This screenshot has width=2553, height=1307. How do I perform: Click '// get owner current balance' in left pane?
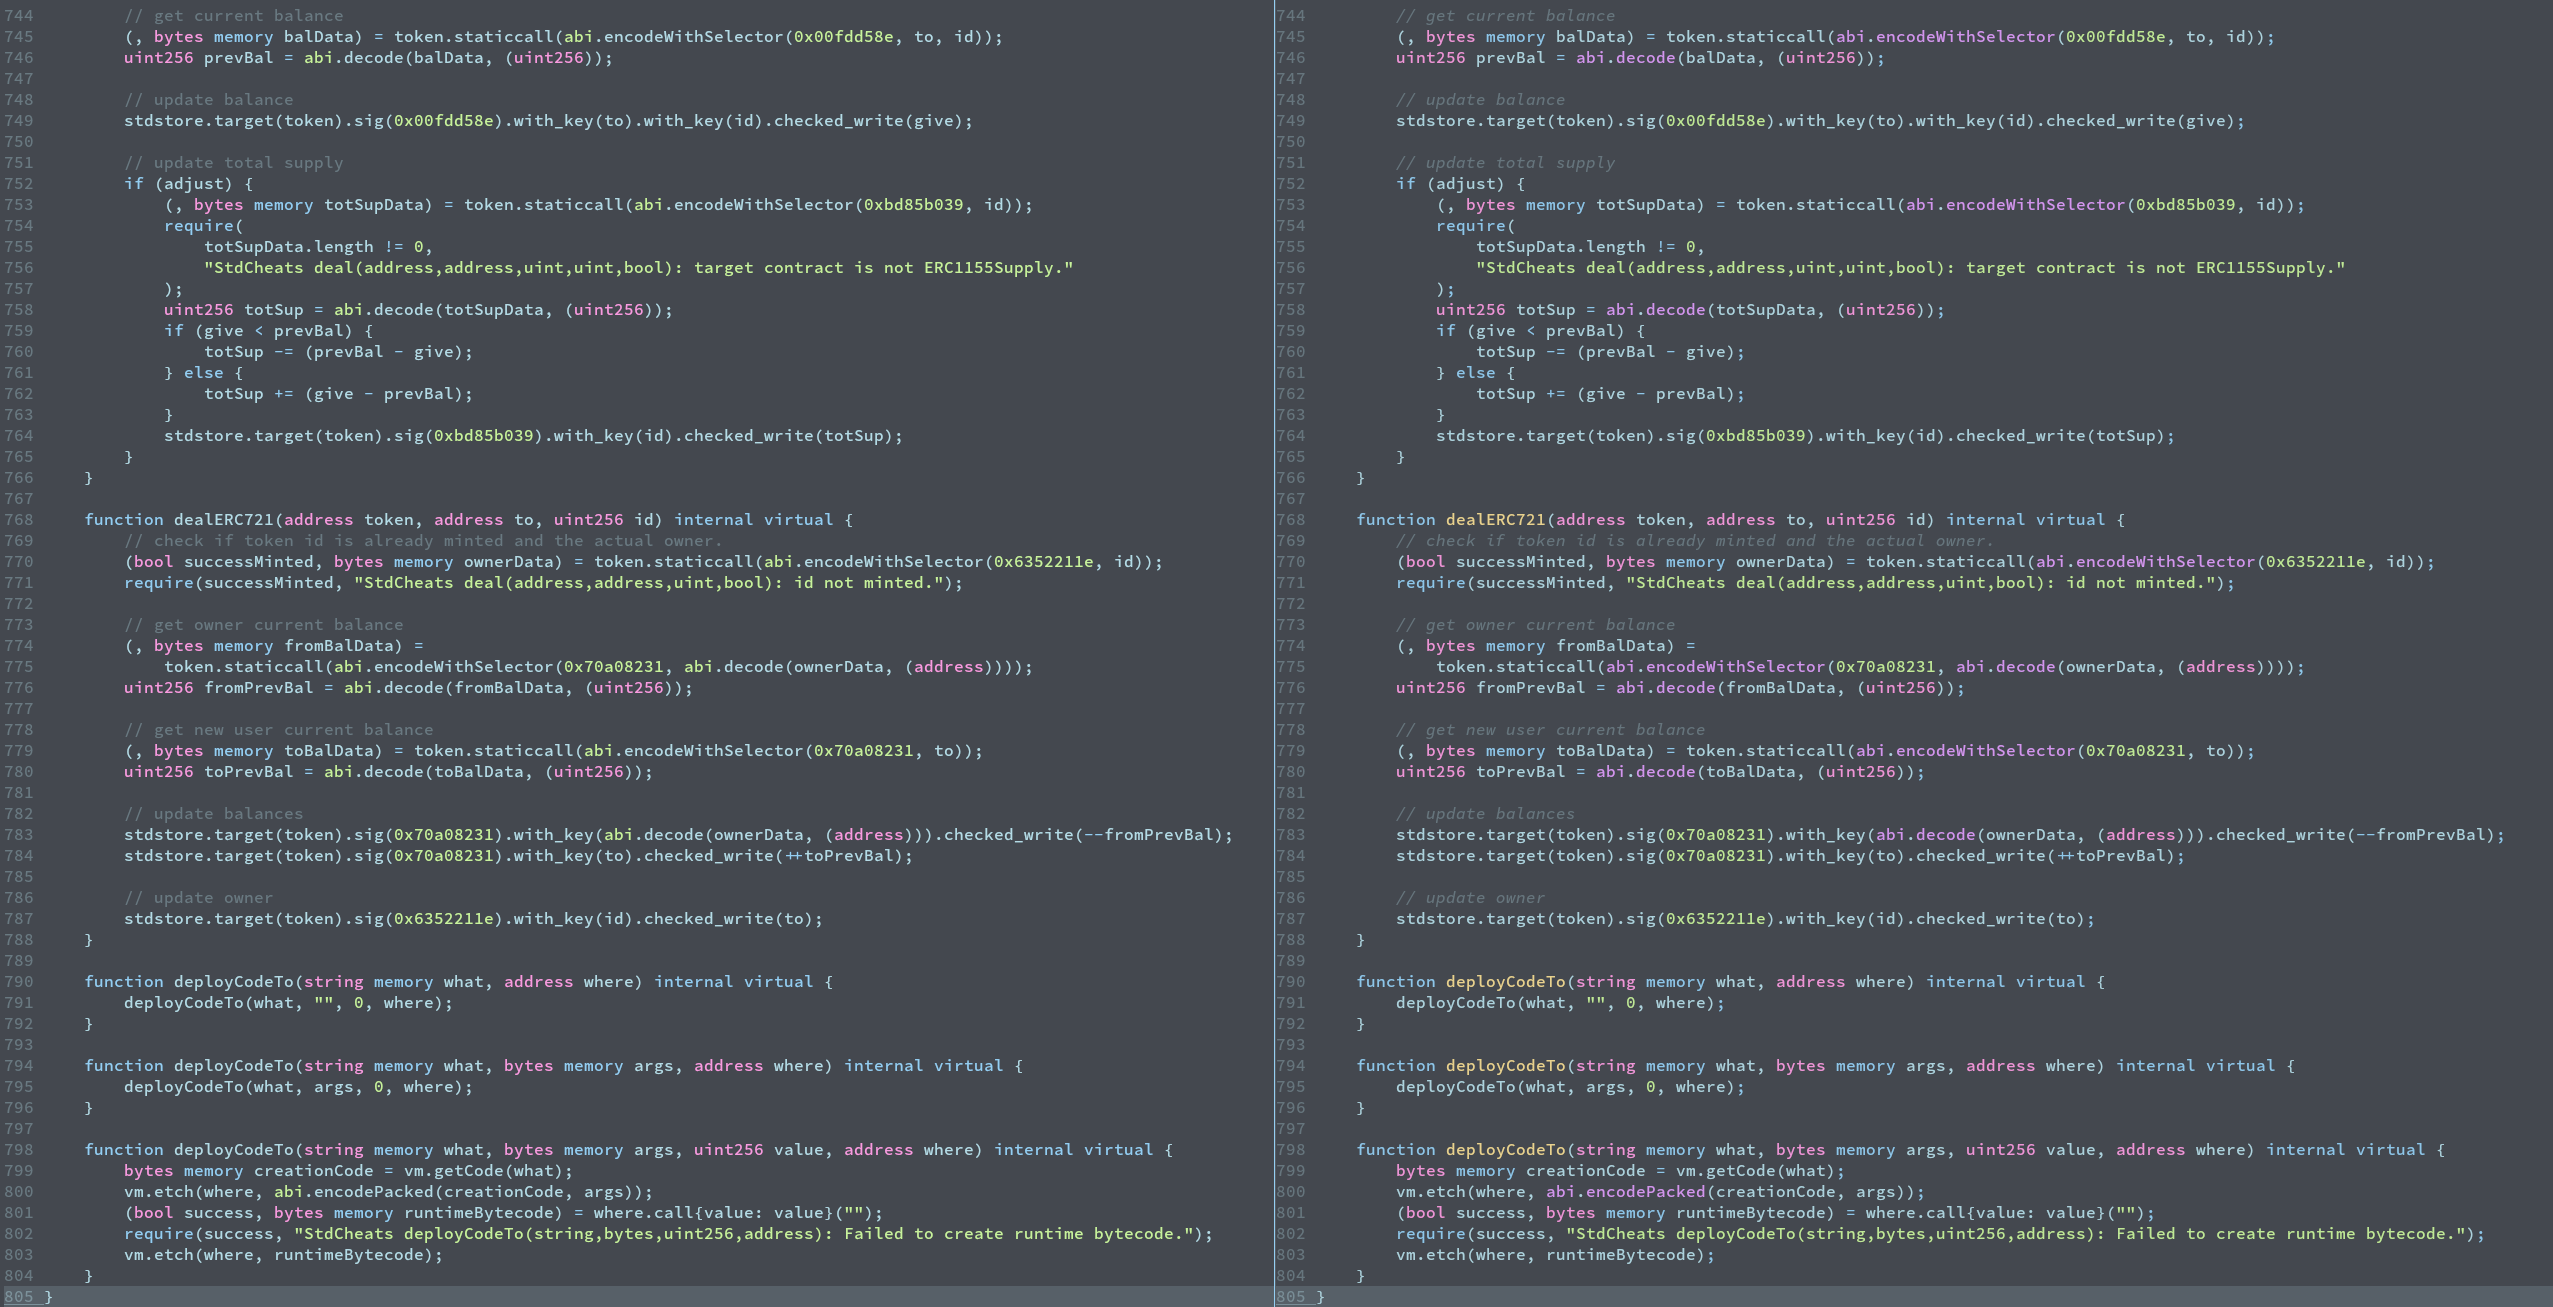pos(264,625)
